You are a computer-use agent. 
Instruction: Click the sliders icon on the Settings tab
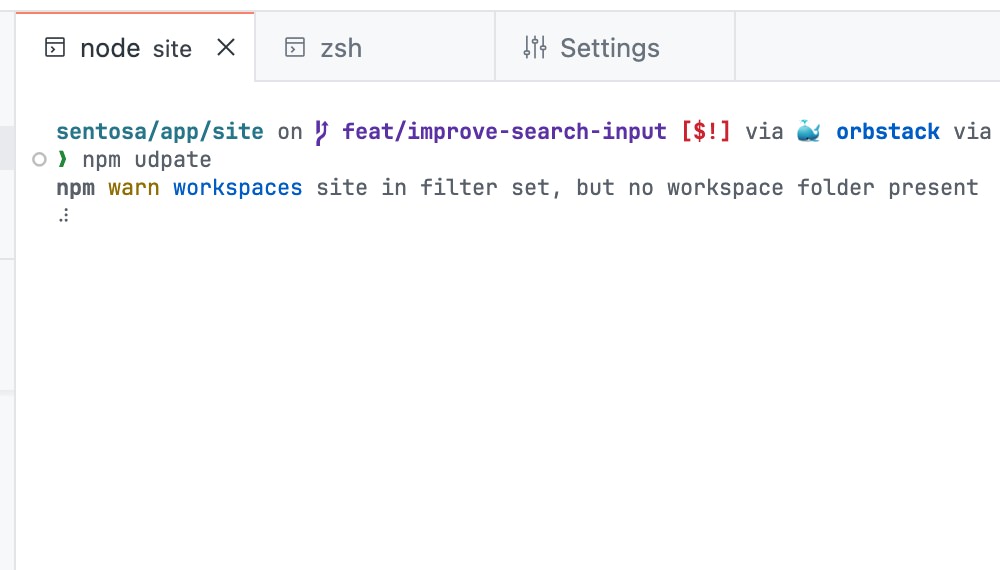[x=535, y=47]
